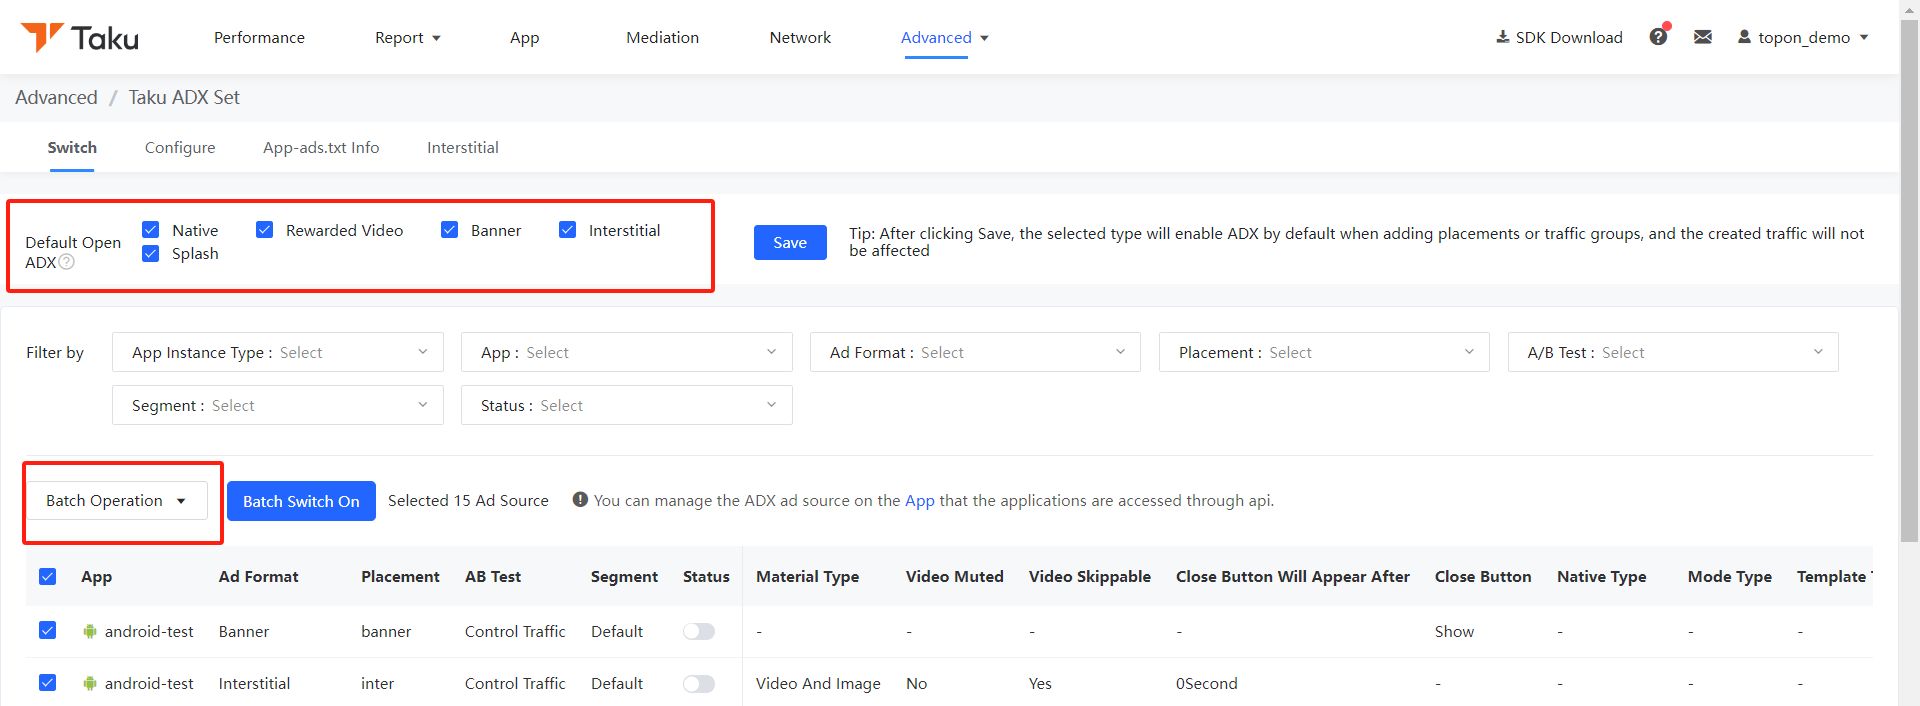Click the topon_demo user account icon
This screenshot has height=706, width=1920.
(x=1744, y=37)
